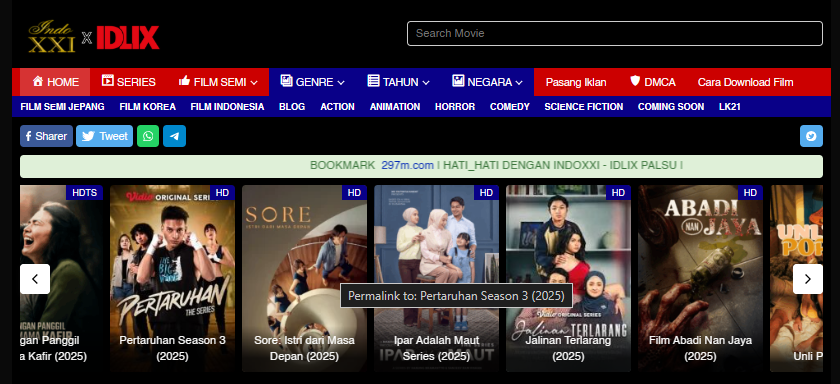840x384 pixels.
Task: Click the Search Movie input field
Action: 614,33
